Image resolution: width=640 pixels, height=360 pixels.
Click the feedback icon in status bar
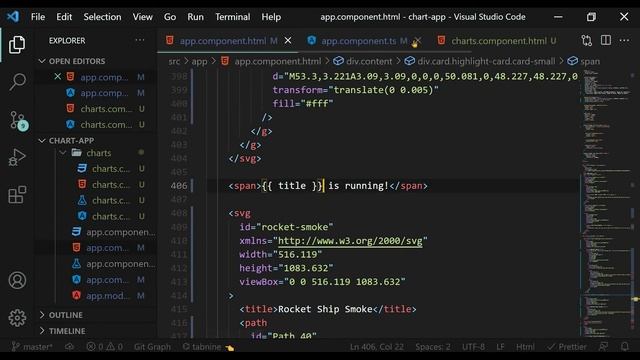pyautogui.click(x=603, y=347)
